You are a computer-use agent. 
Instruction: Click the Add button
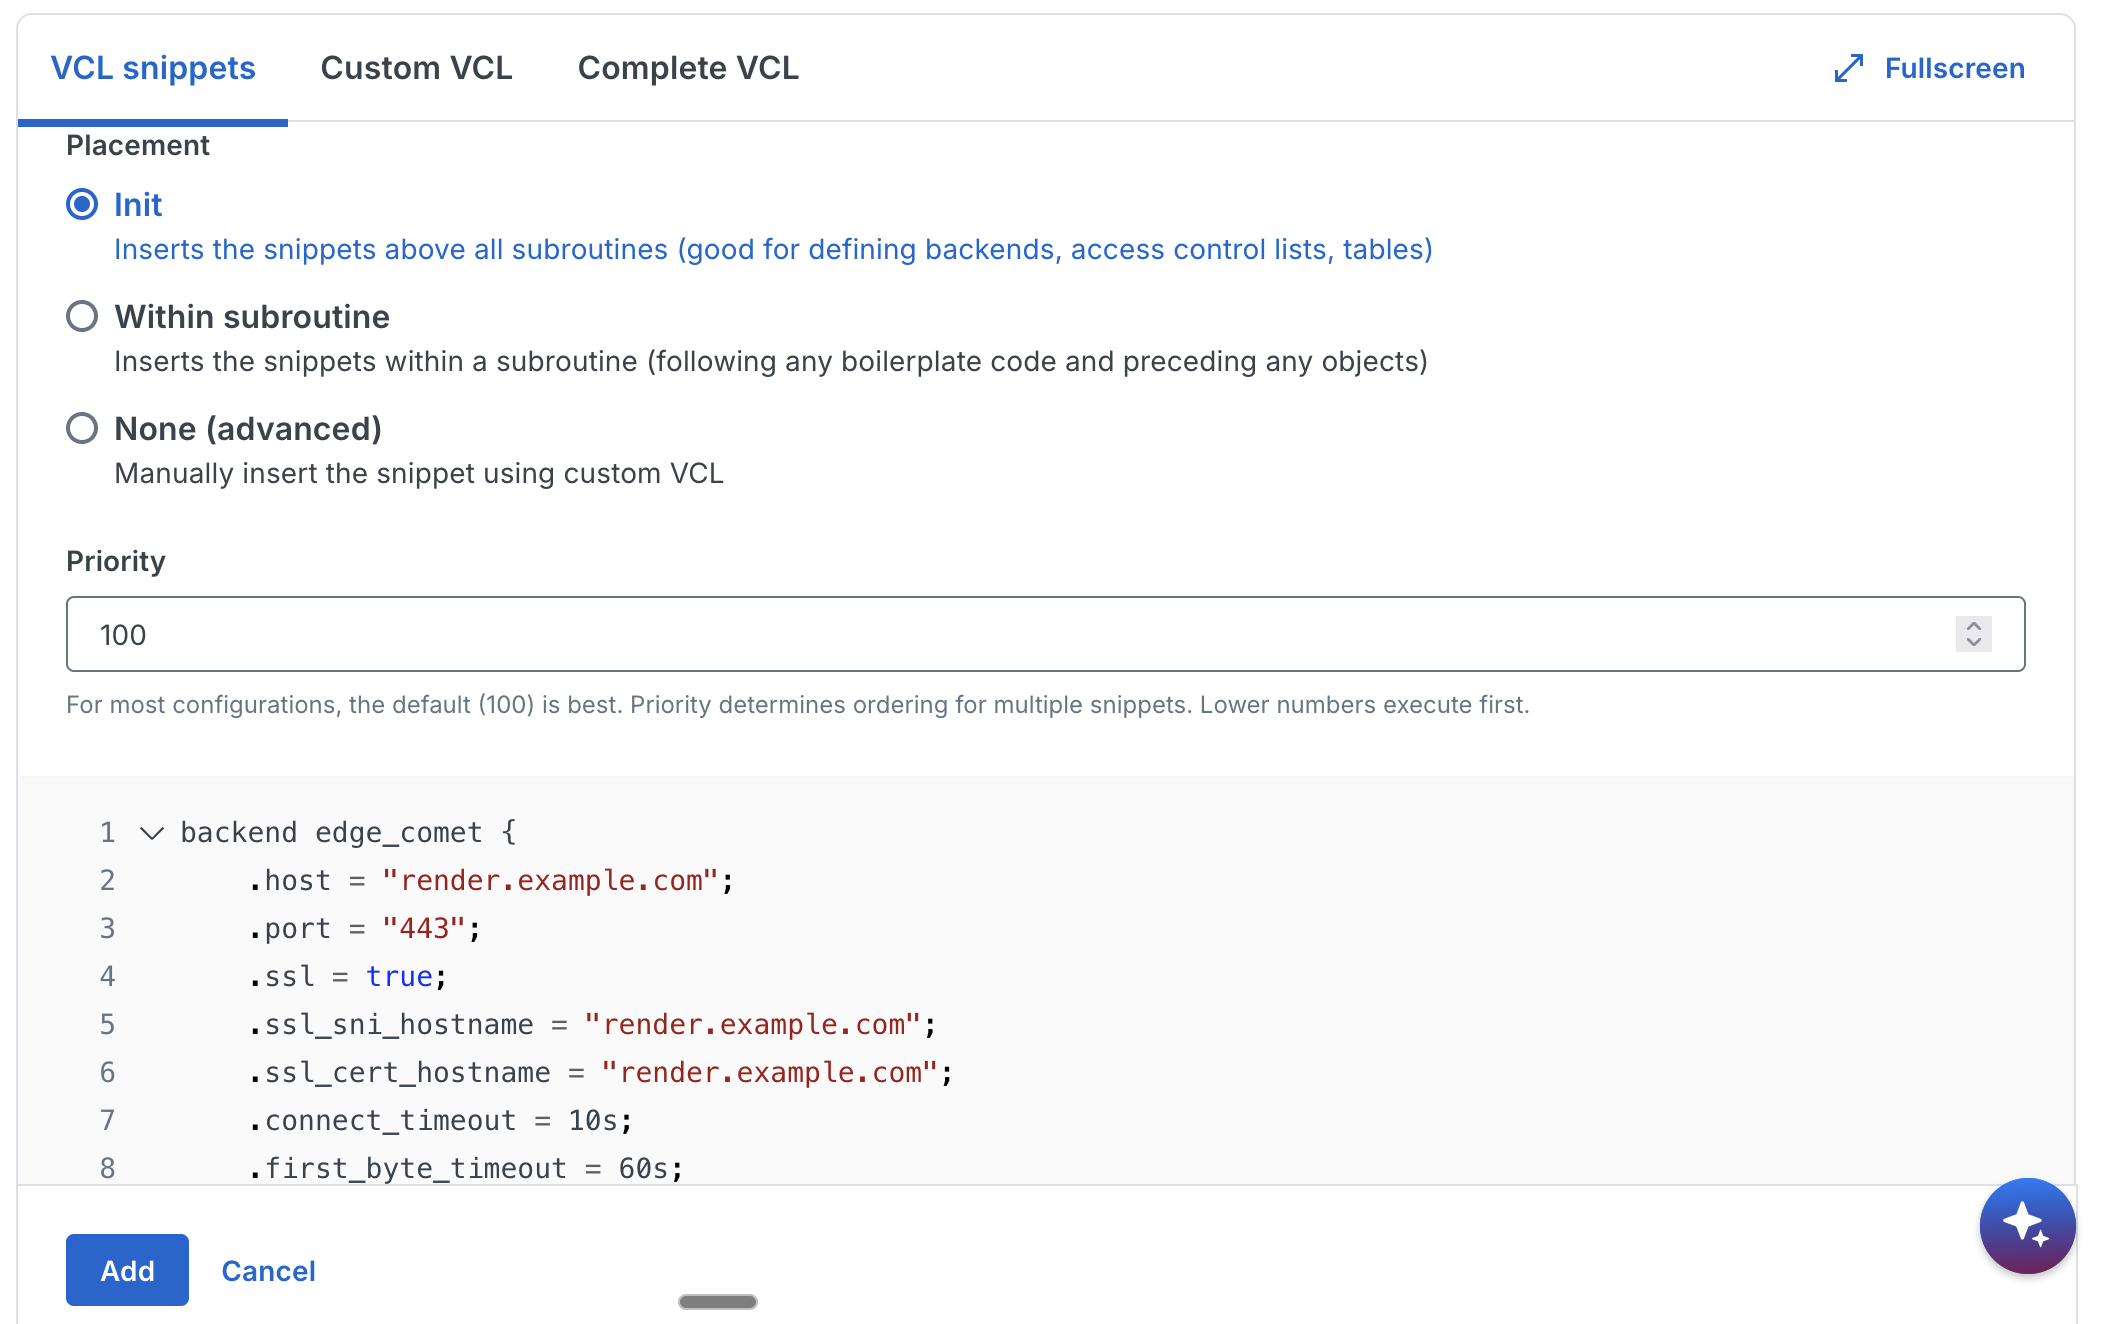click(x=126, y=1270)
